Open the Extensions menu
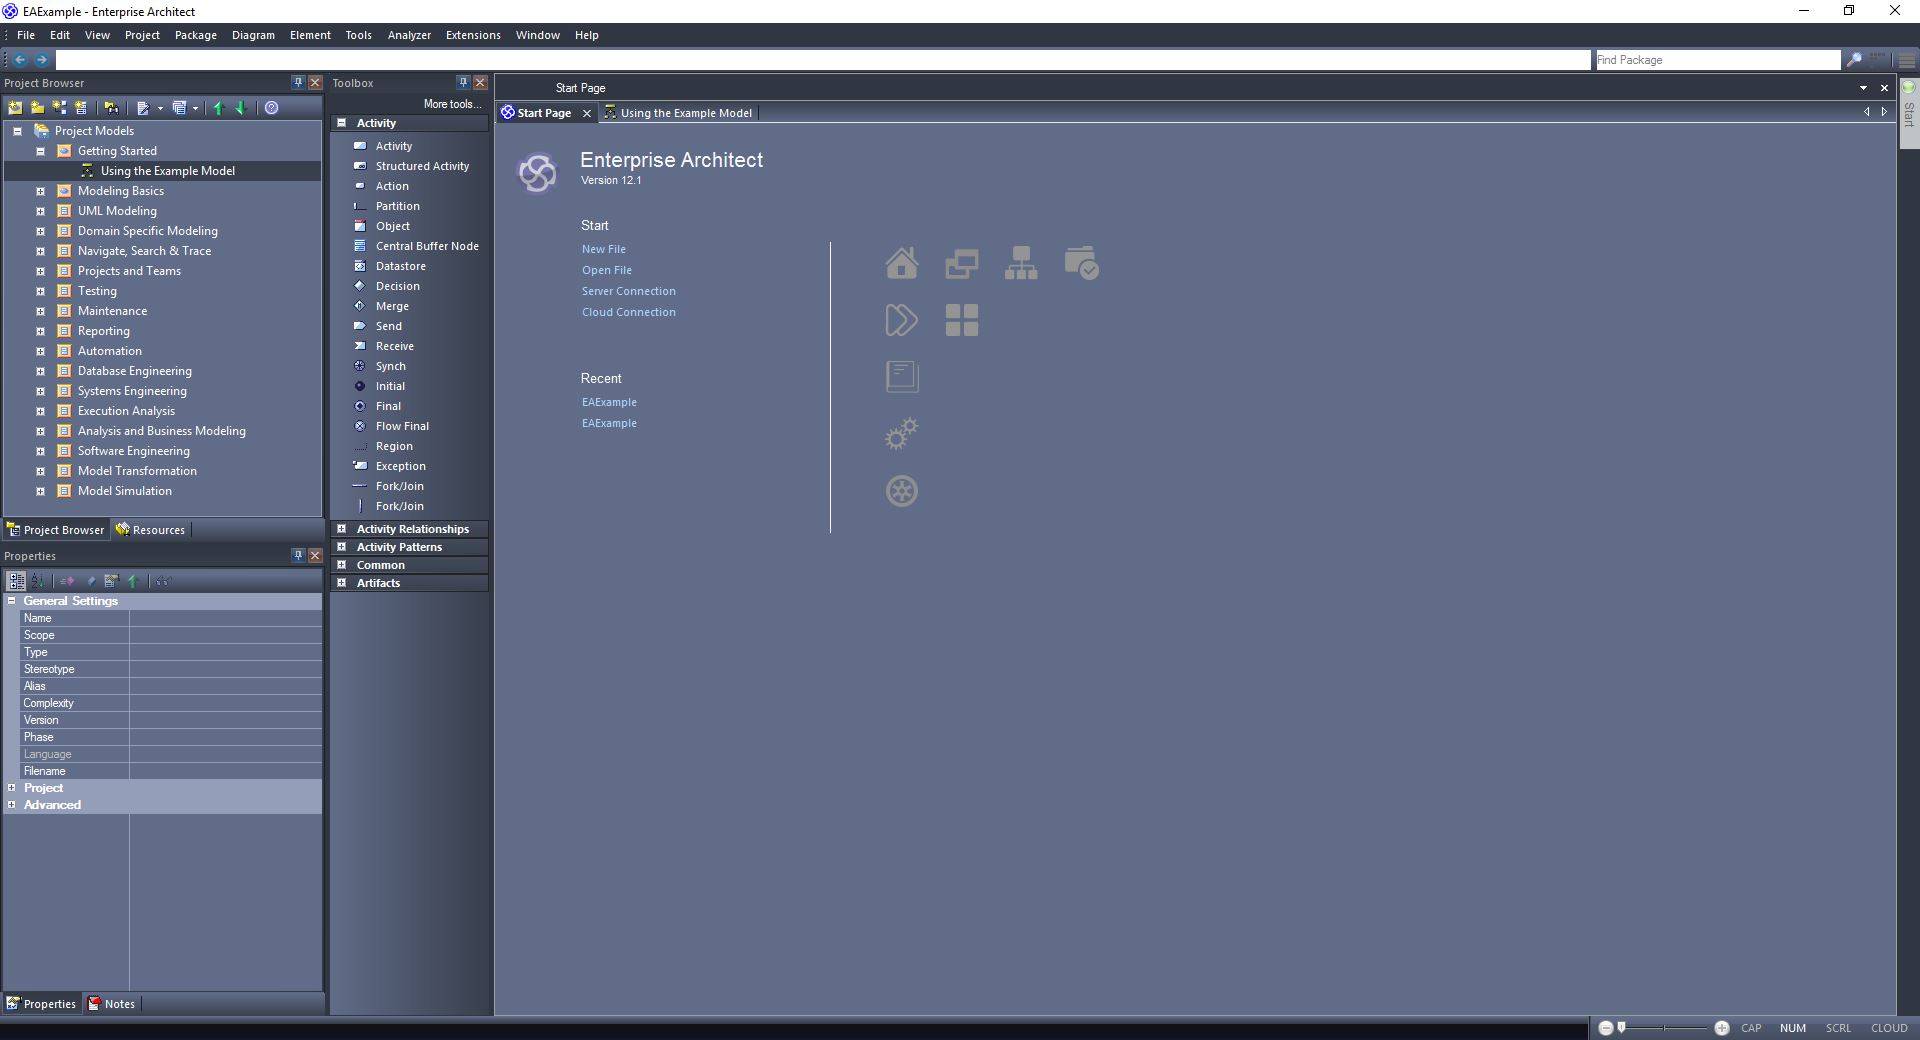Screen dimensions: 1920x1040 click(x=473, y=35)
